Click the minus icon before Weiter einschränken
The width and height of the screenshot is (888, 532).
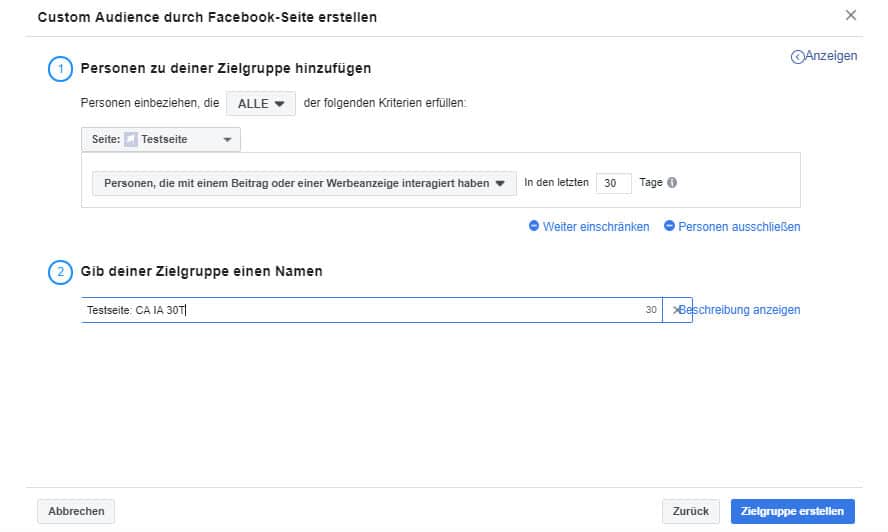534,226
